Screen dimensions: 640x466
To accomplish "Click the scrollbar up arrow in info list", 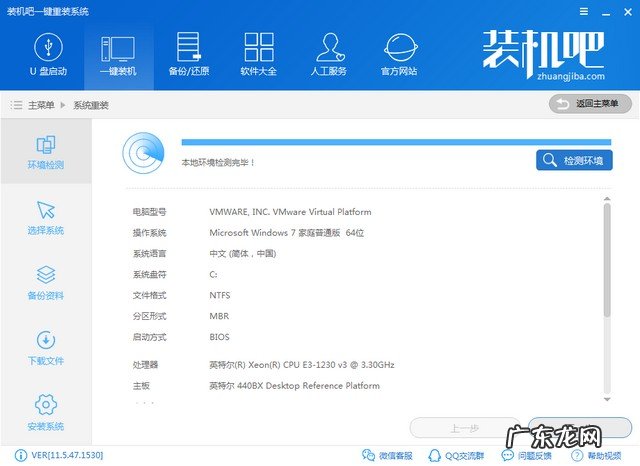I will (x=607, y=199).
